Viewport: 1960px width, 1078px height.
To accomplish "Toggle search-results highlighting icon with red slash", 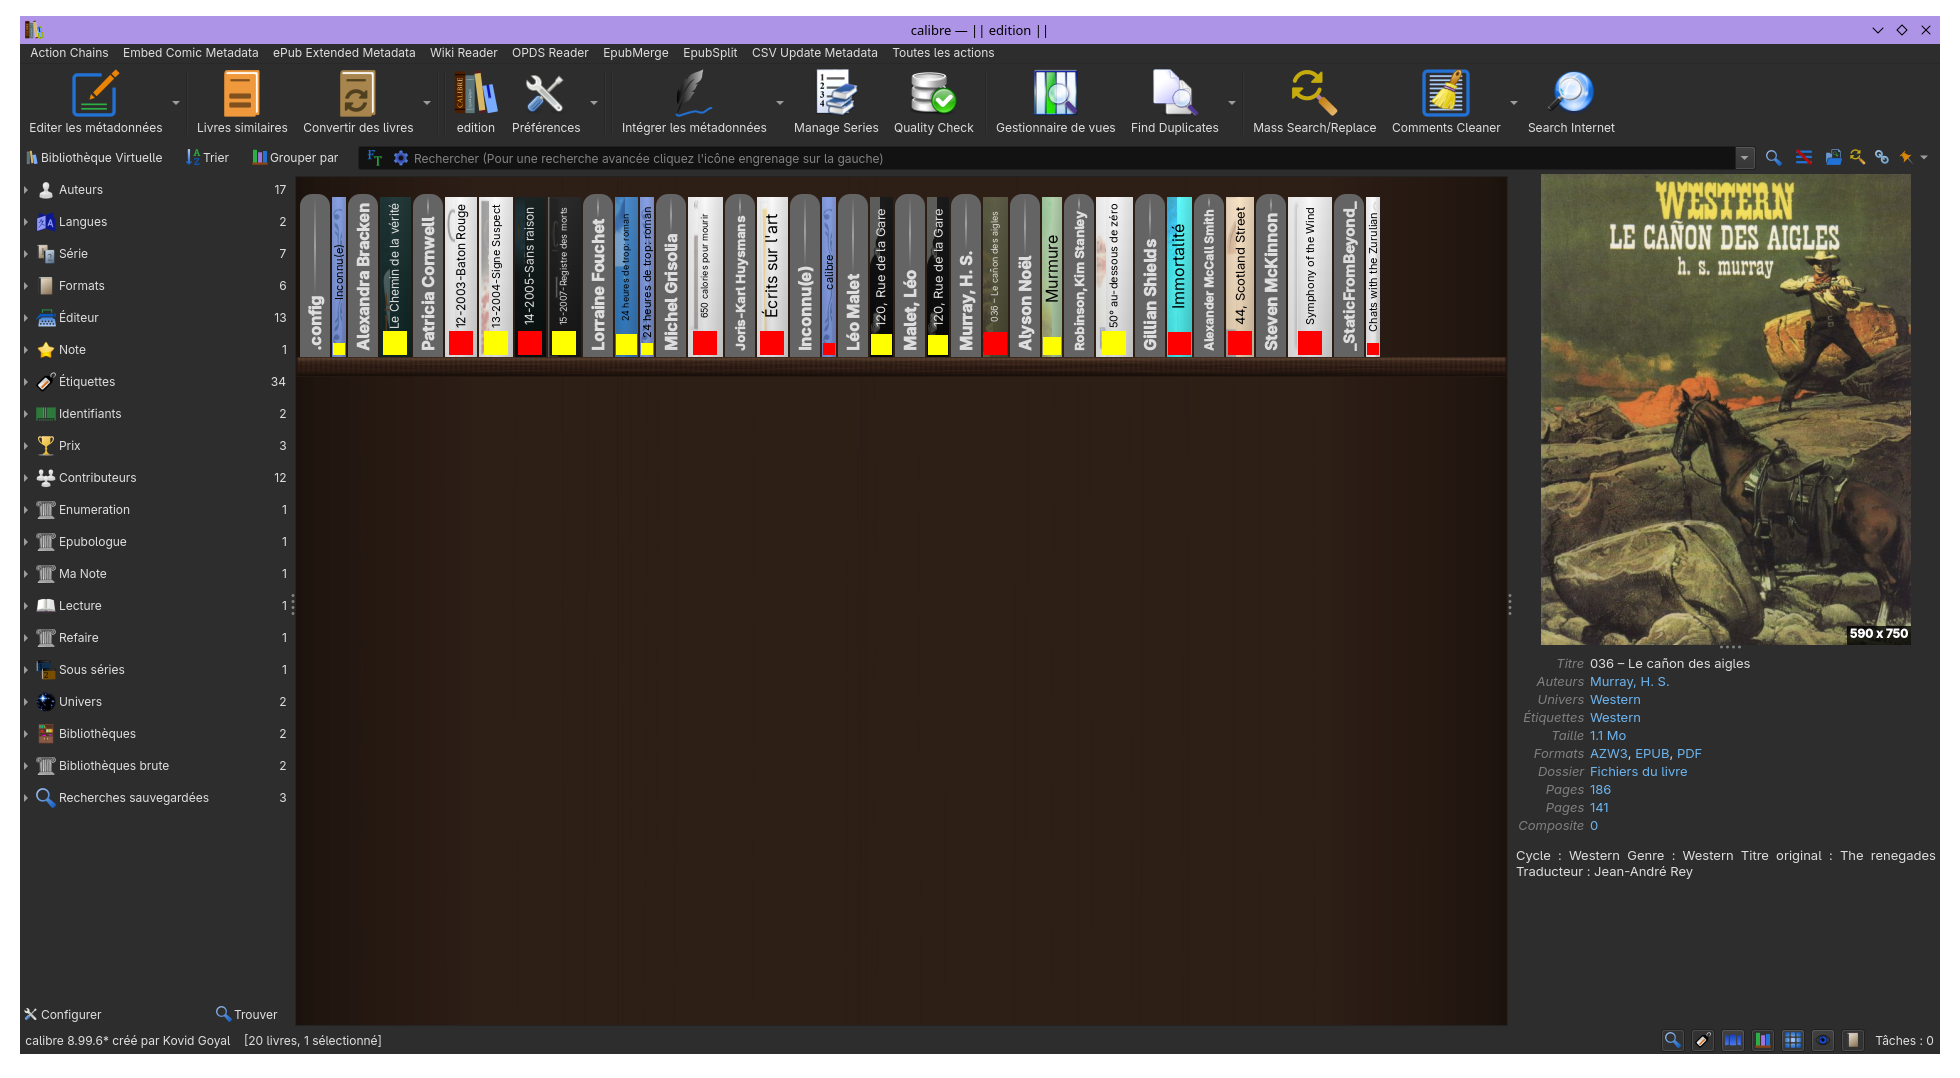I will pos(1803,158).
